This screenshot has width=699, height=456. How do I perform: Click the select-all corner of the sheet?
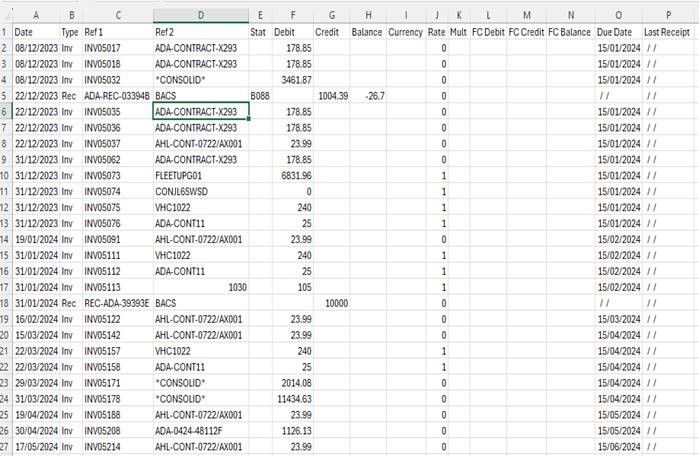pos(6,15)
